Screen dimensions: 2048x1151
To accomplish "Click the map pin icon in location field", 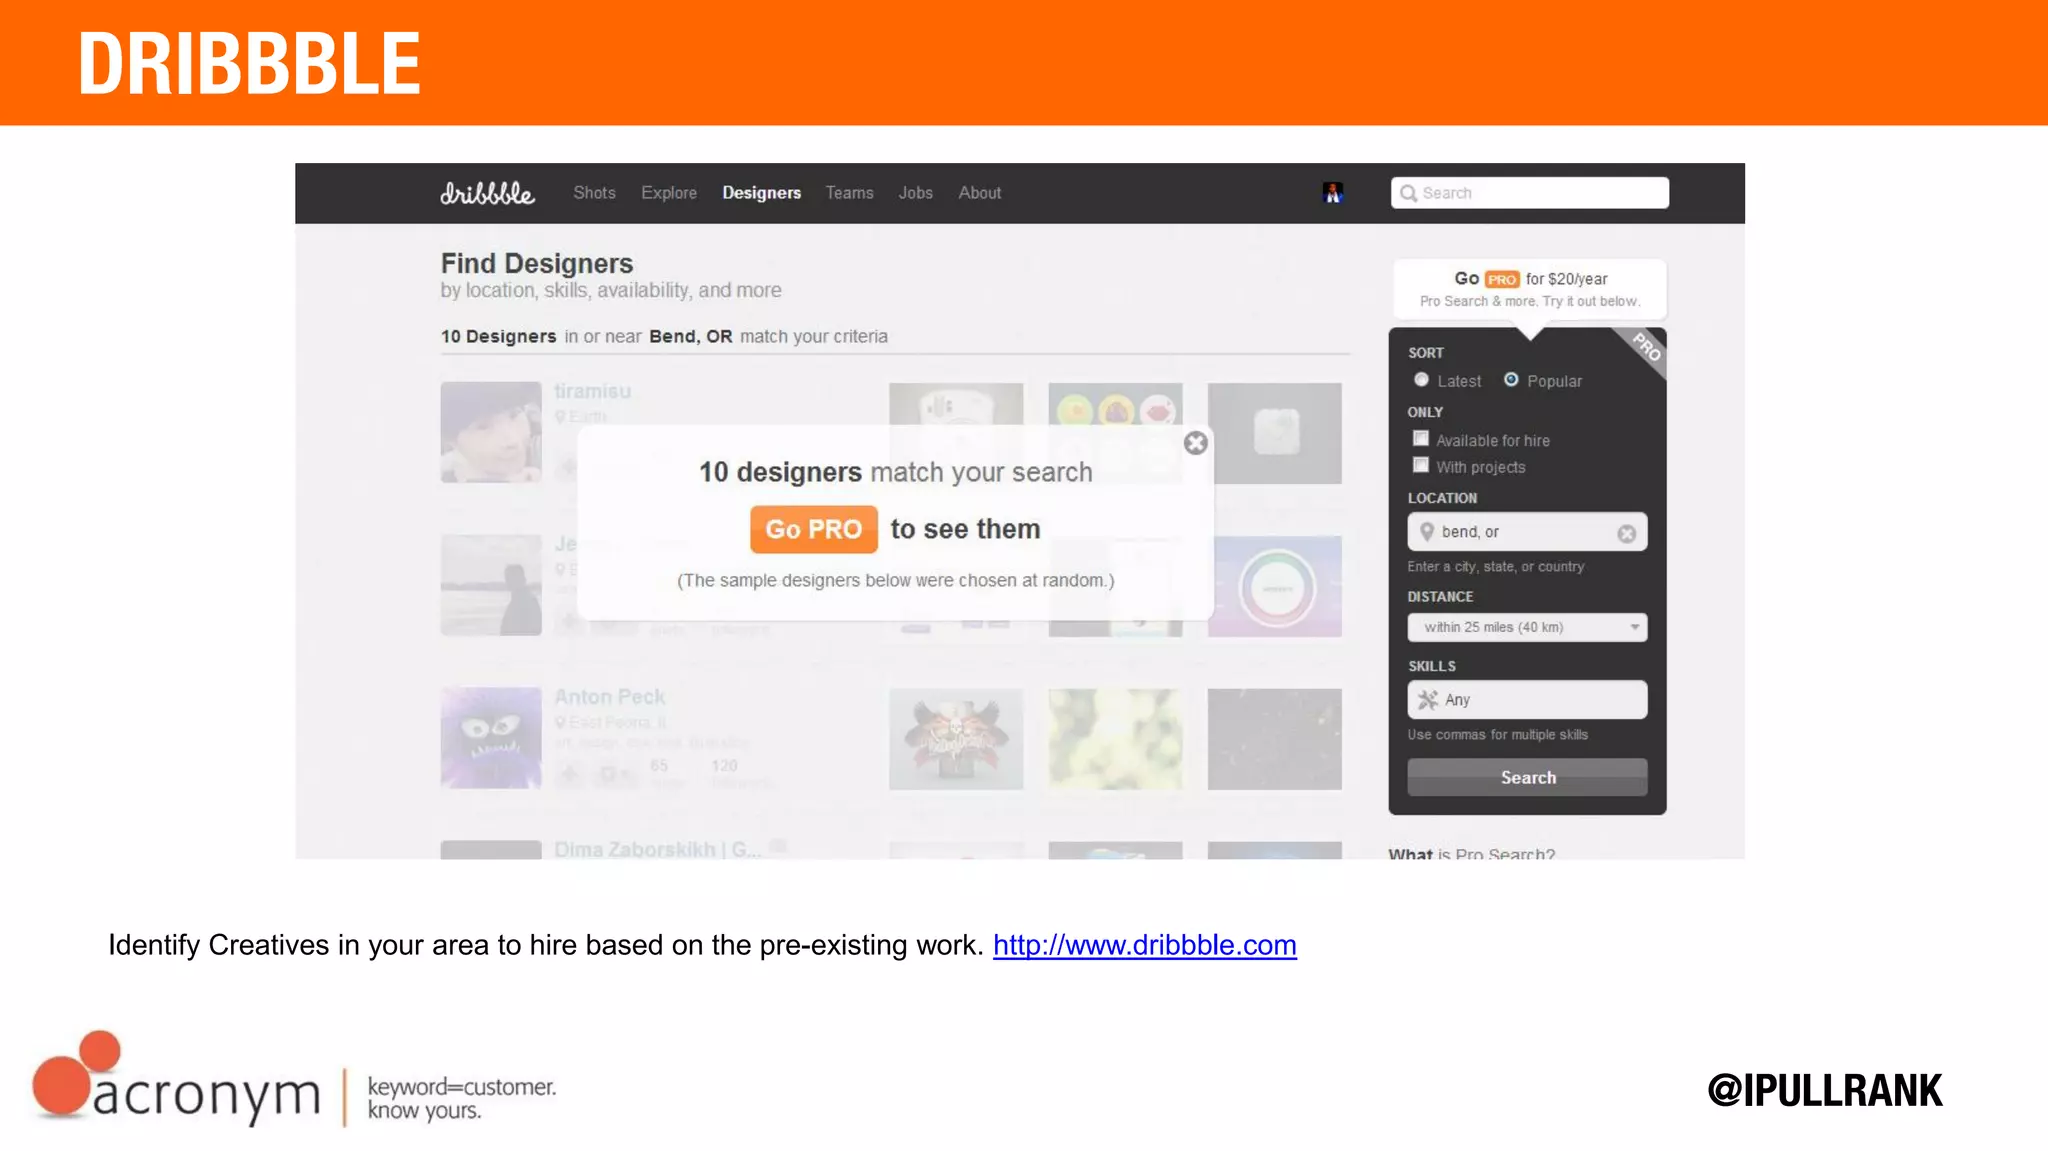I will [x=1427, y=532].
